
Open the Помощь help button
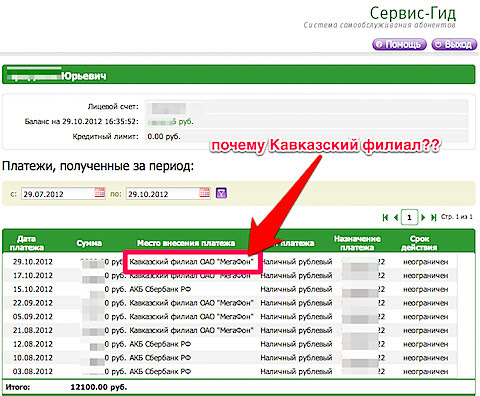pyautogui.click(x=399, y=44)
